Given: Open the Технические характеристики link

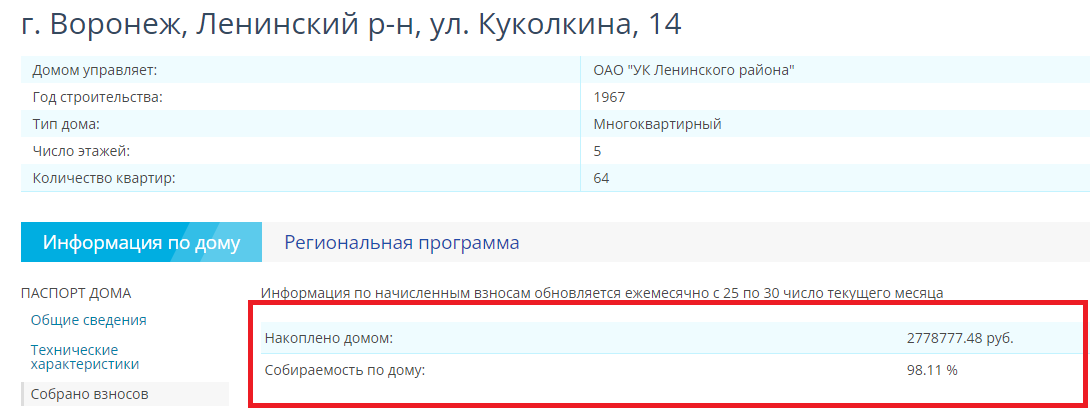Looking at the screenshot, I should pyautogui.click(x=85, y=357).
